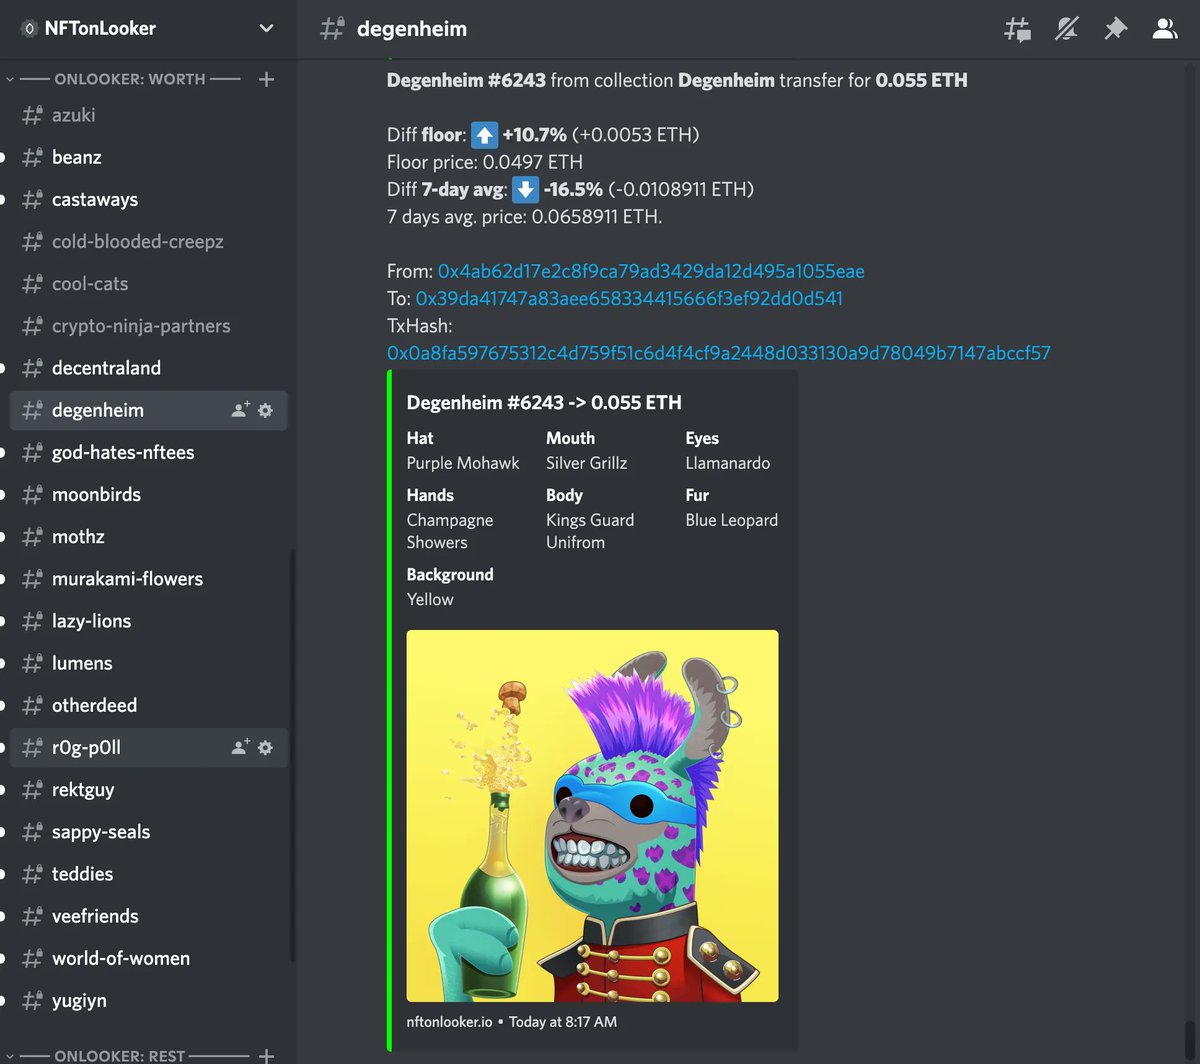Open god-hates-nftees channel
This screenshot has height=1064, width=1200.
(148, 452)
